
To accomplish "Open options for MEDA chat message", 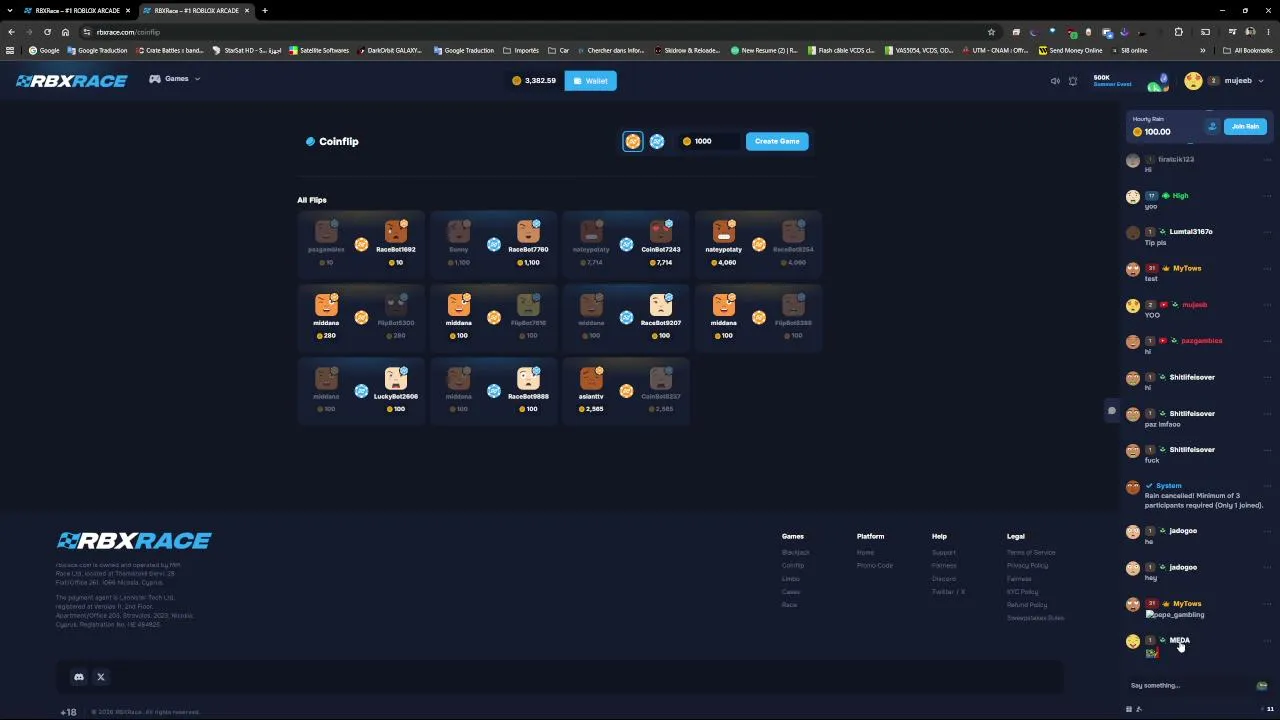I will (1268, 640).
